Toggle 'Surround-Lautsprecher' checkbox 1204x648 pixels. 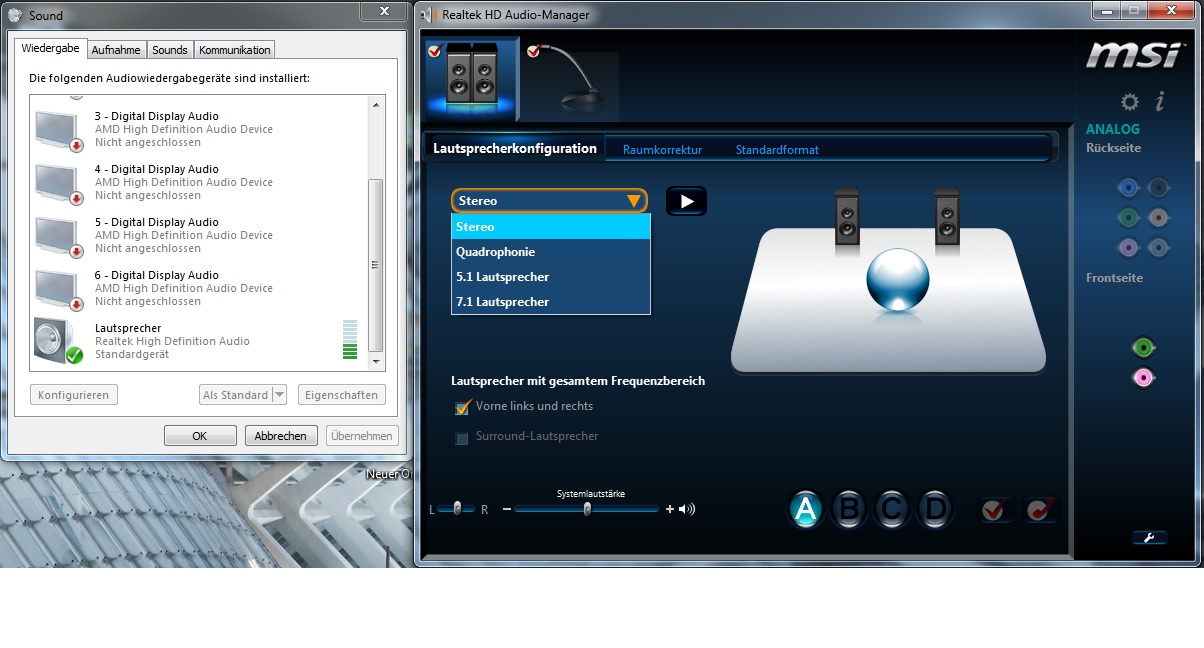(x=462, y=438)
